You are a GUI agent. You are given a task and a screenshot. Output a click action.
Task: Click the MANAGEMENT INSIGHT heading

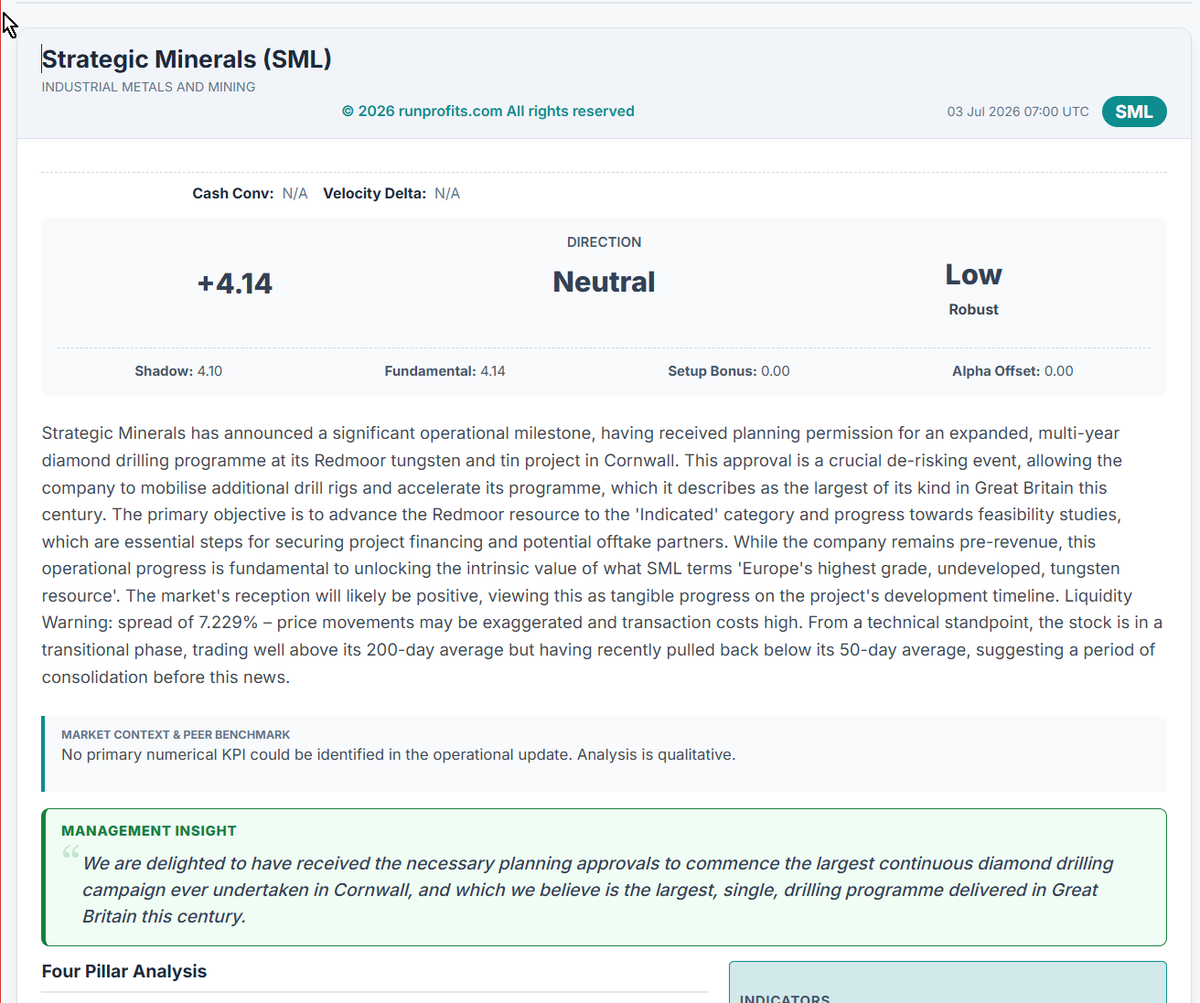[149, 830]
